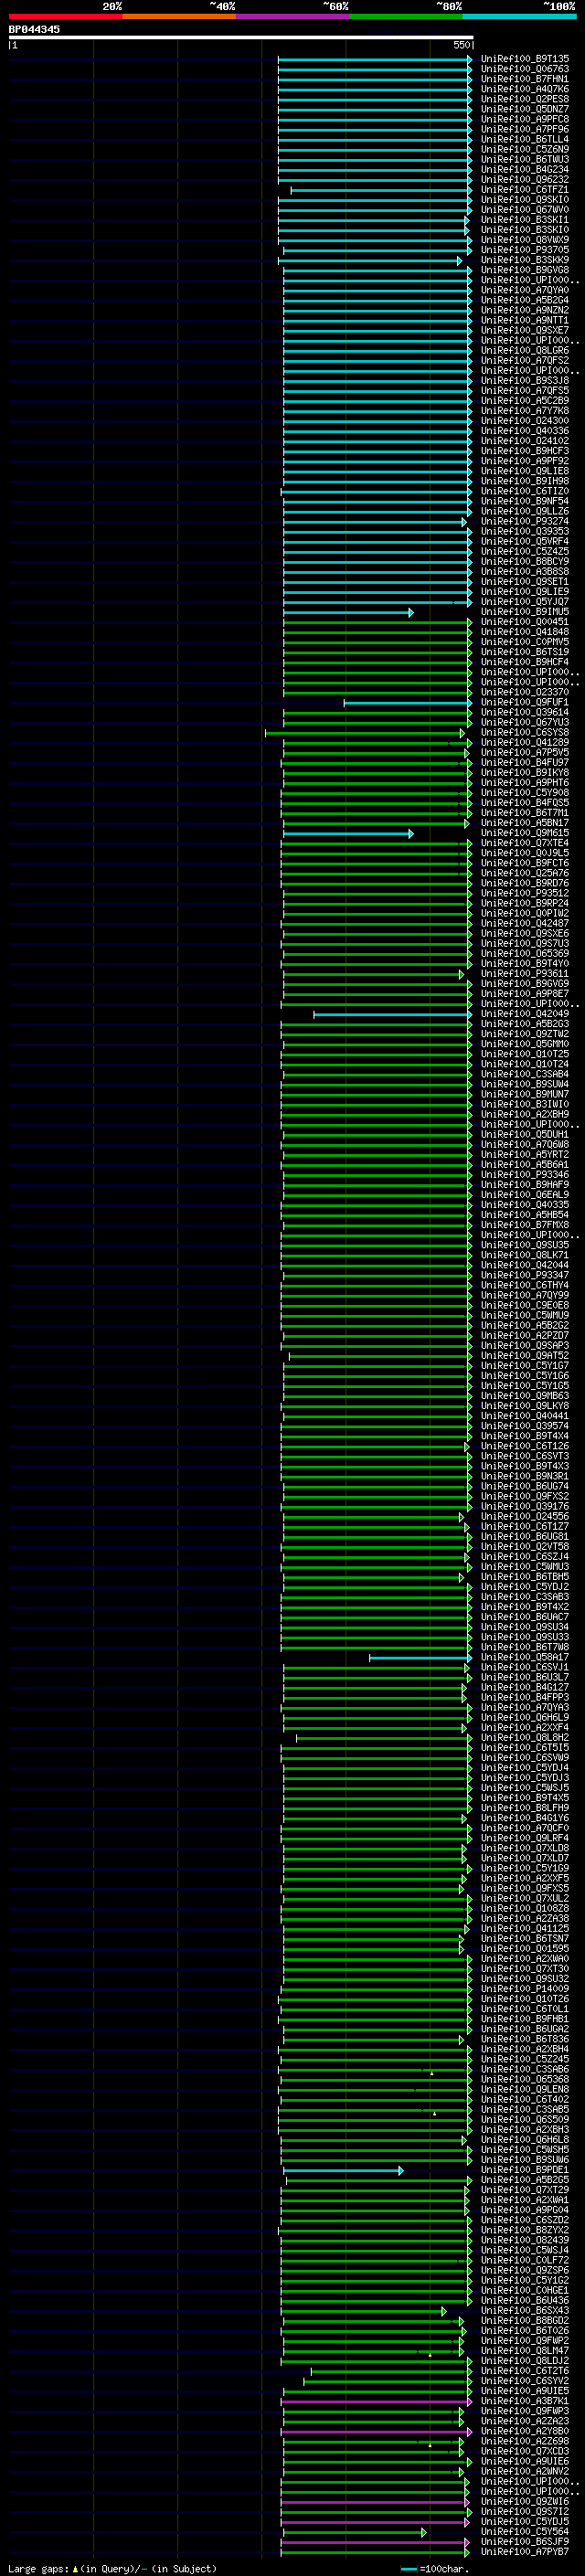Select the BP044345 query name

(x=34, y=29)
